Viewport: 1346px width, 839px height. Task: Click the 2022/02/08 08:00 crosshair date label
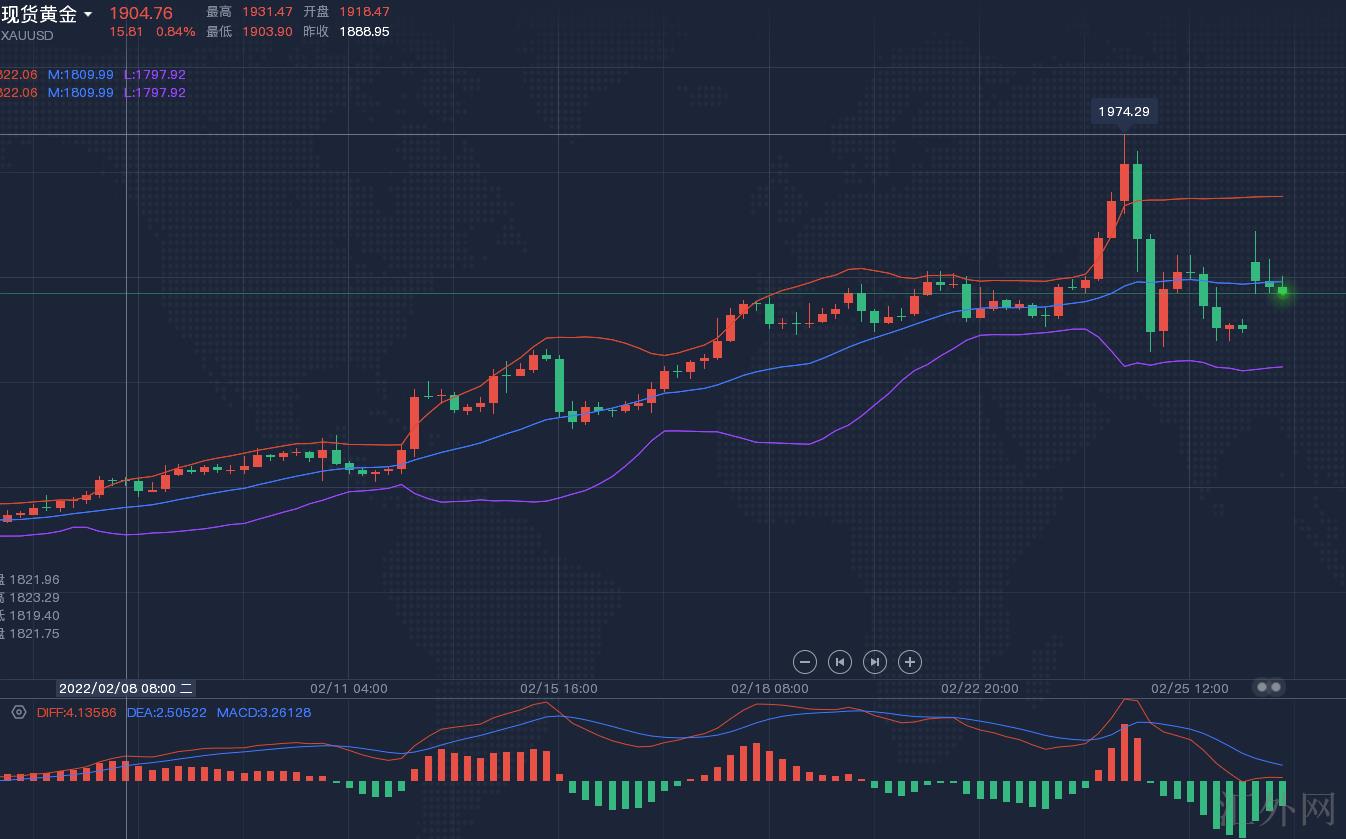click(x=126, y=688)
